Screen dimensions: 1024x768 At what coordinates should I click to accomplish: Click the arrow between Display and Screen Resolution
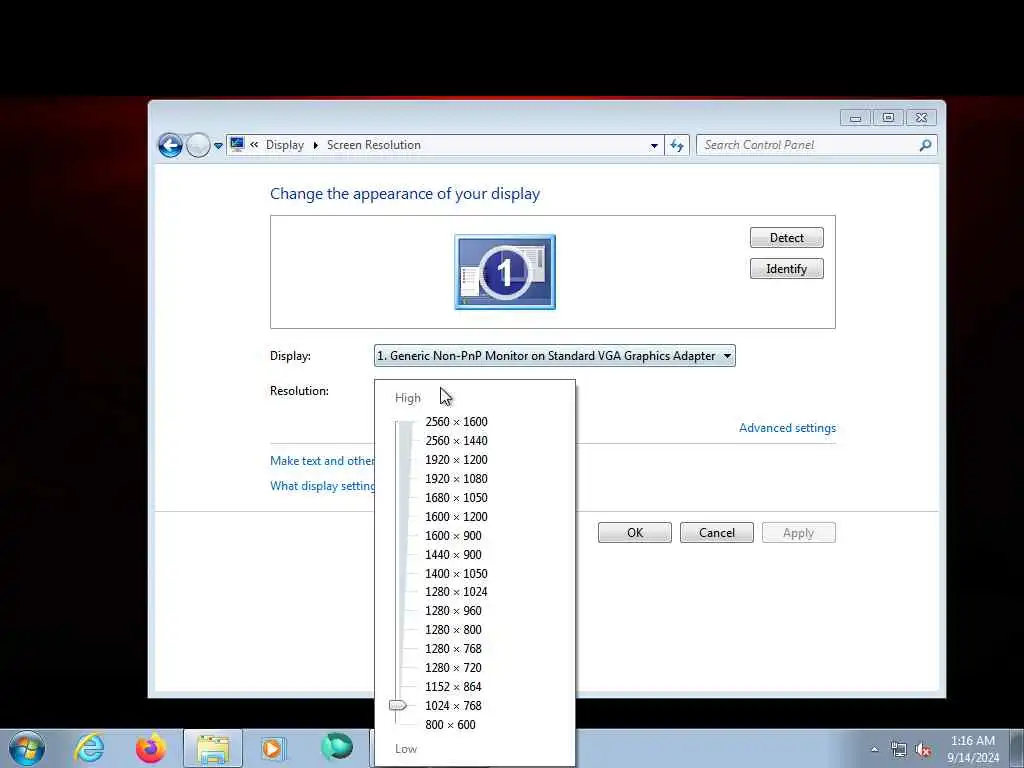[x=315, y=145]
